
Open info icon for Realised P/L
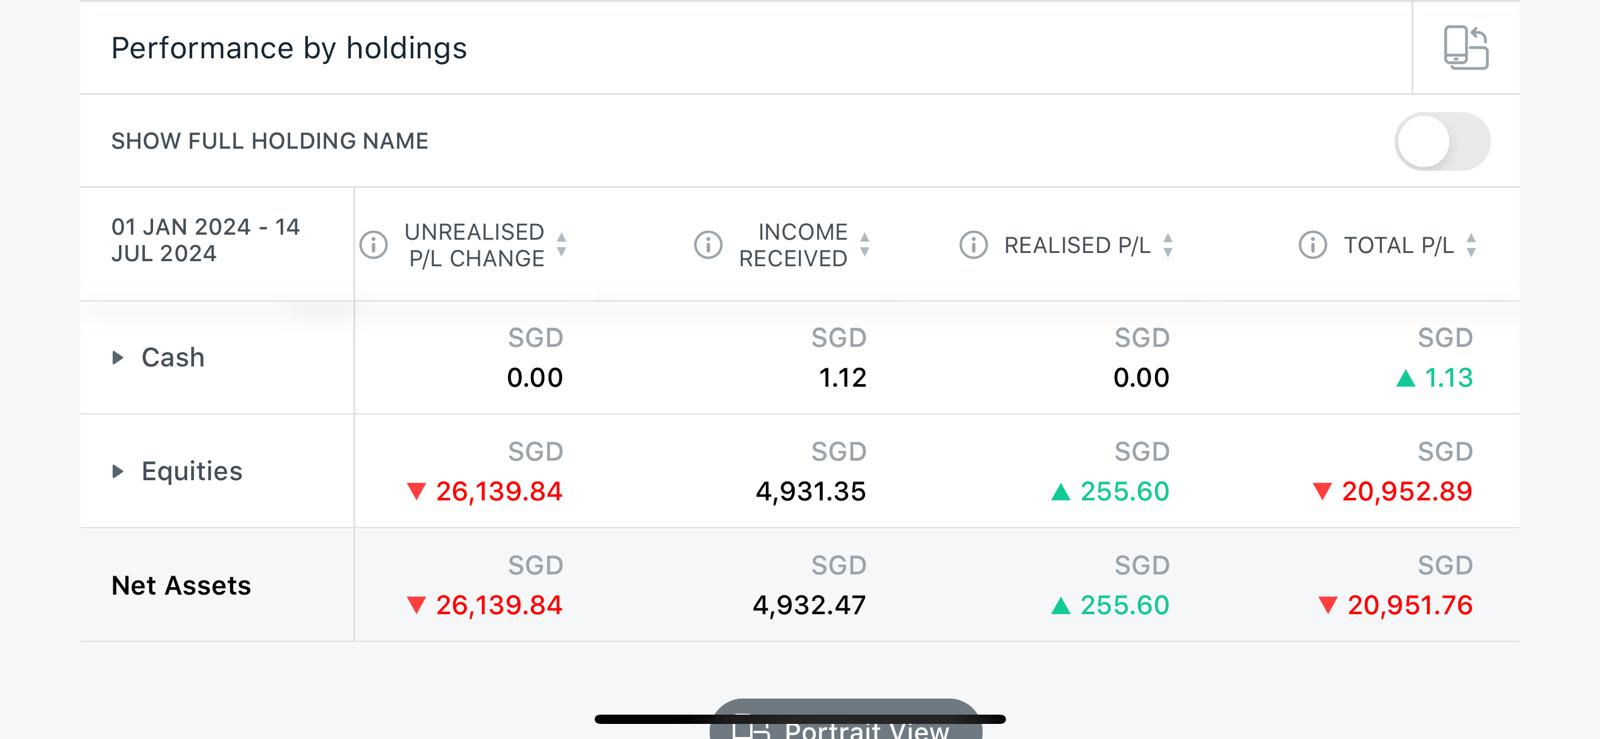tap(973, 245)
